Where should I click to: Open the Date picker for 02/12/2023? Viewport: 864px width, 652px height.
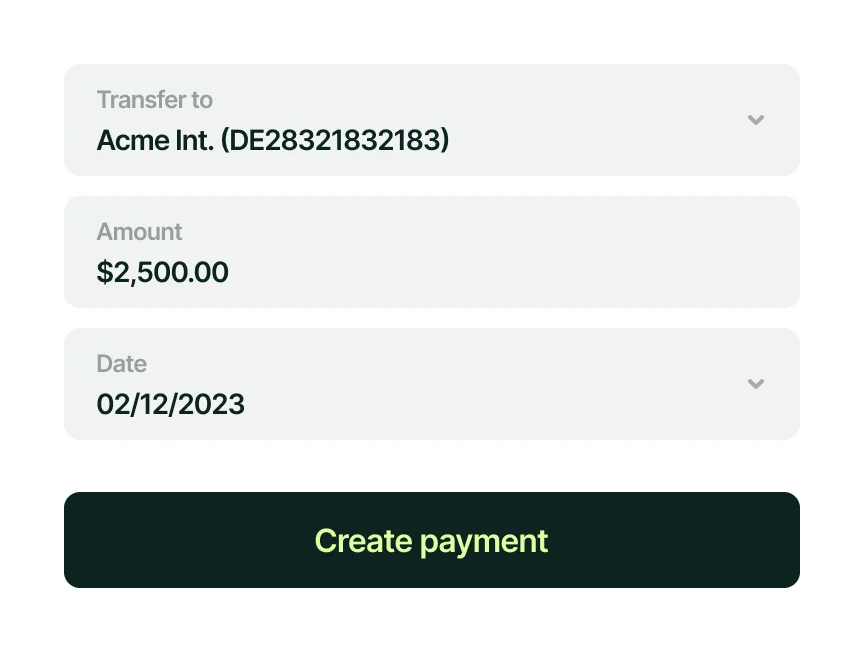[431, 384]
